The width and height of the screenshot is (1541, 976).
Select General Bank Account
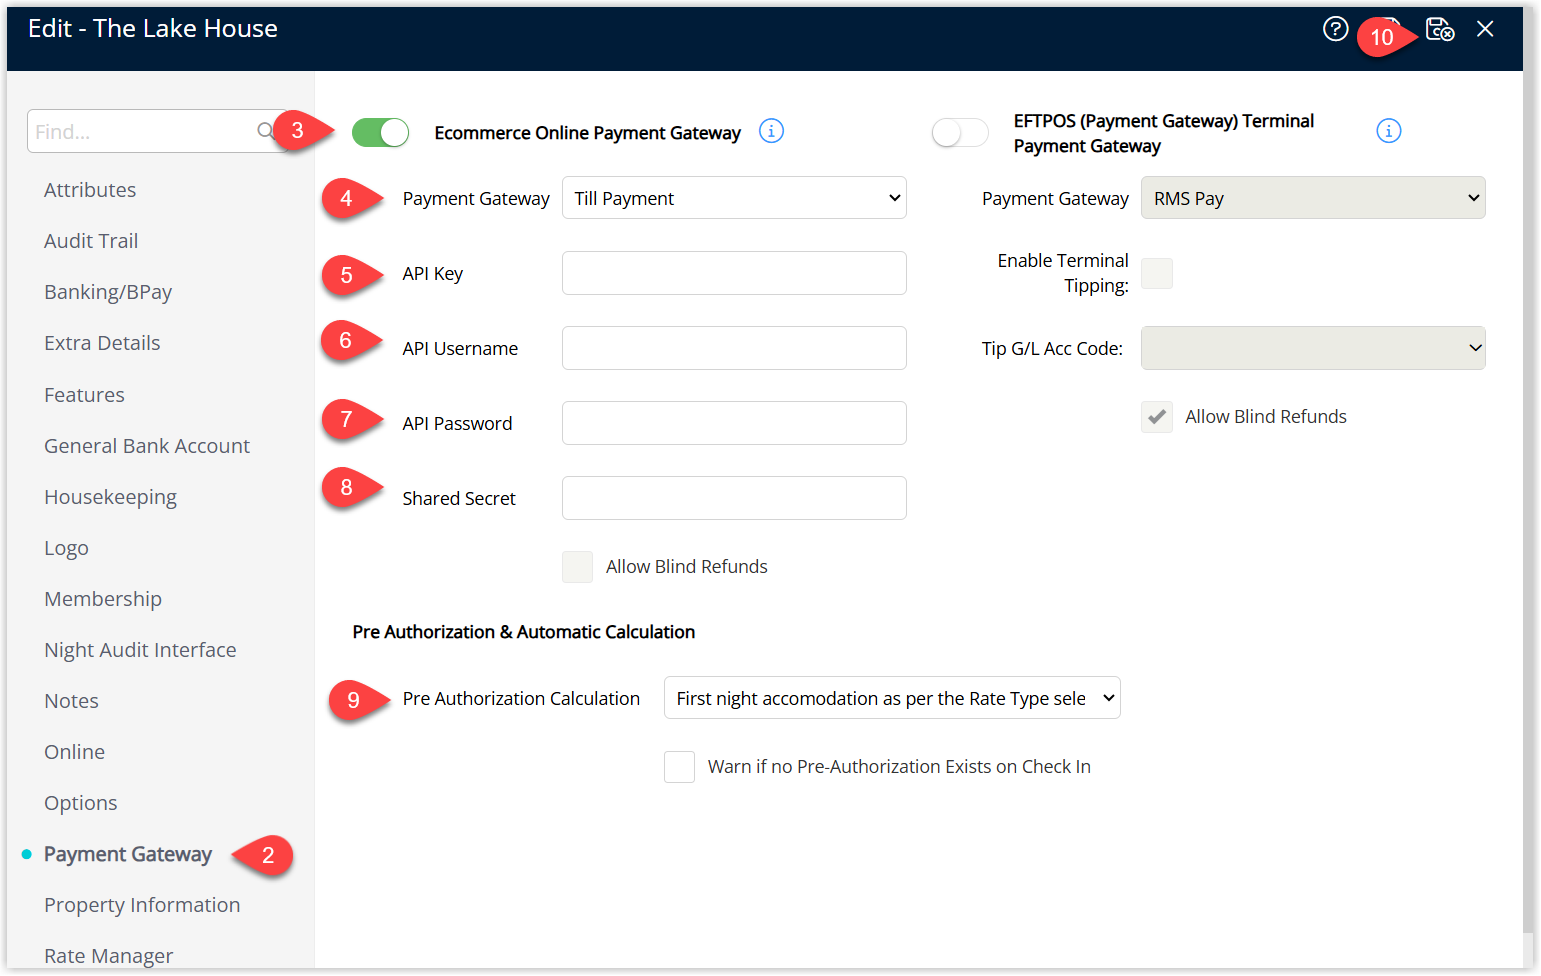(x=147, y=446)
